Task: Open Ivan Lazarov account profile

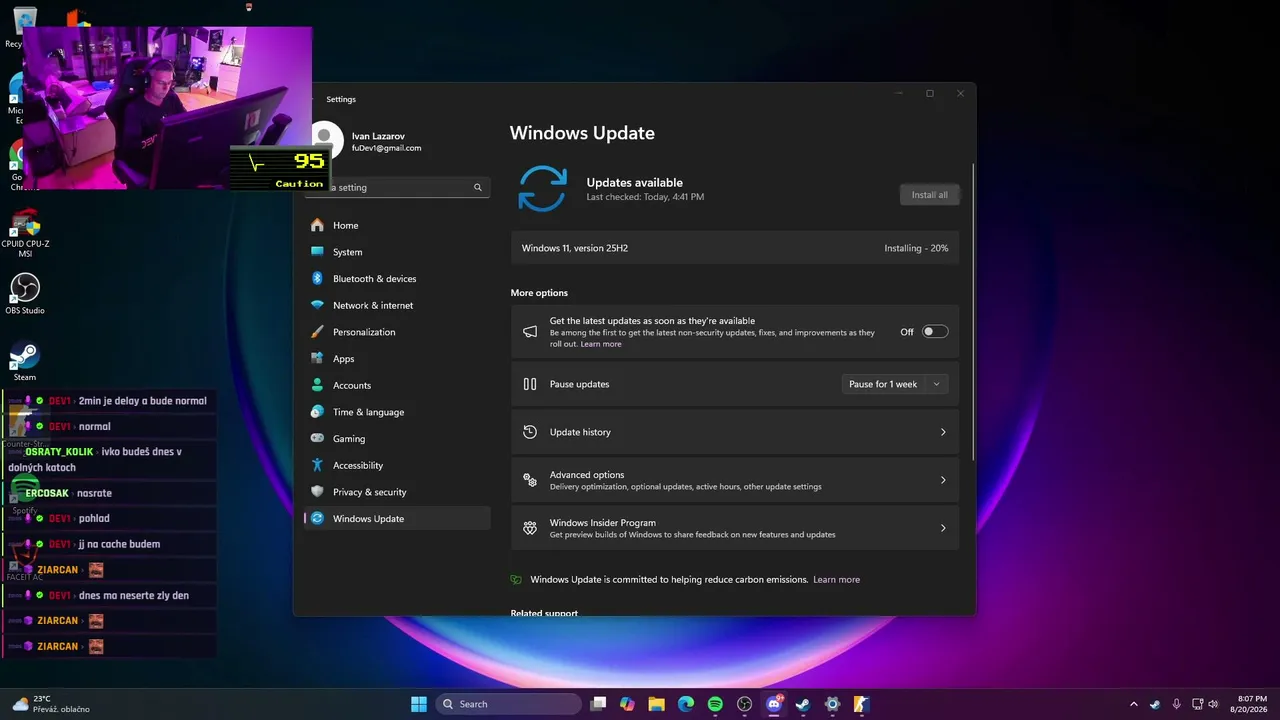Action: (x=386, y=141)
